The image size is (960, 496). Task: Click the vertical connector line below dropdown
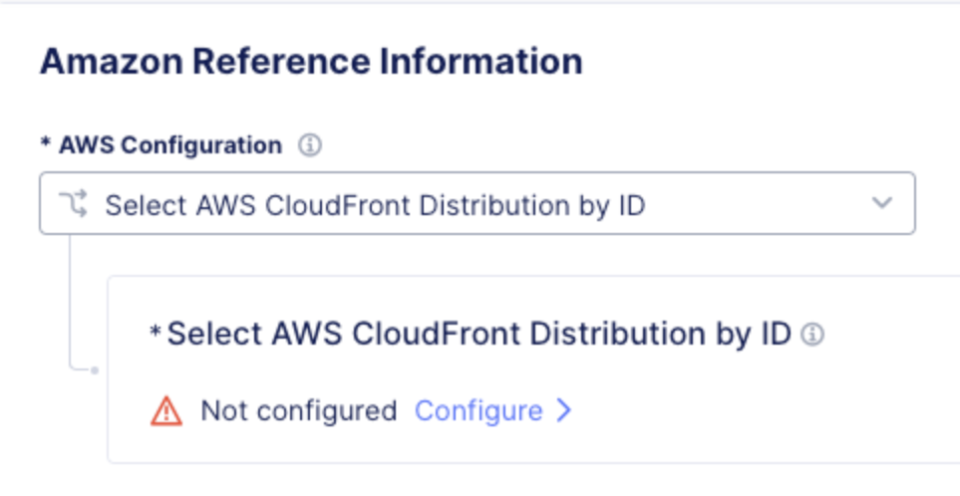[70, 300]
